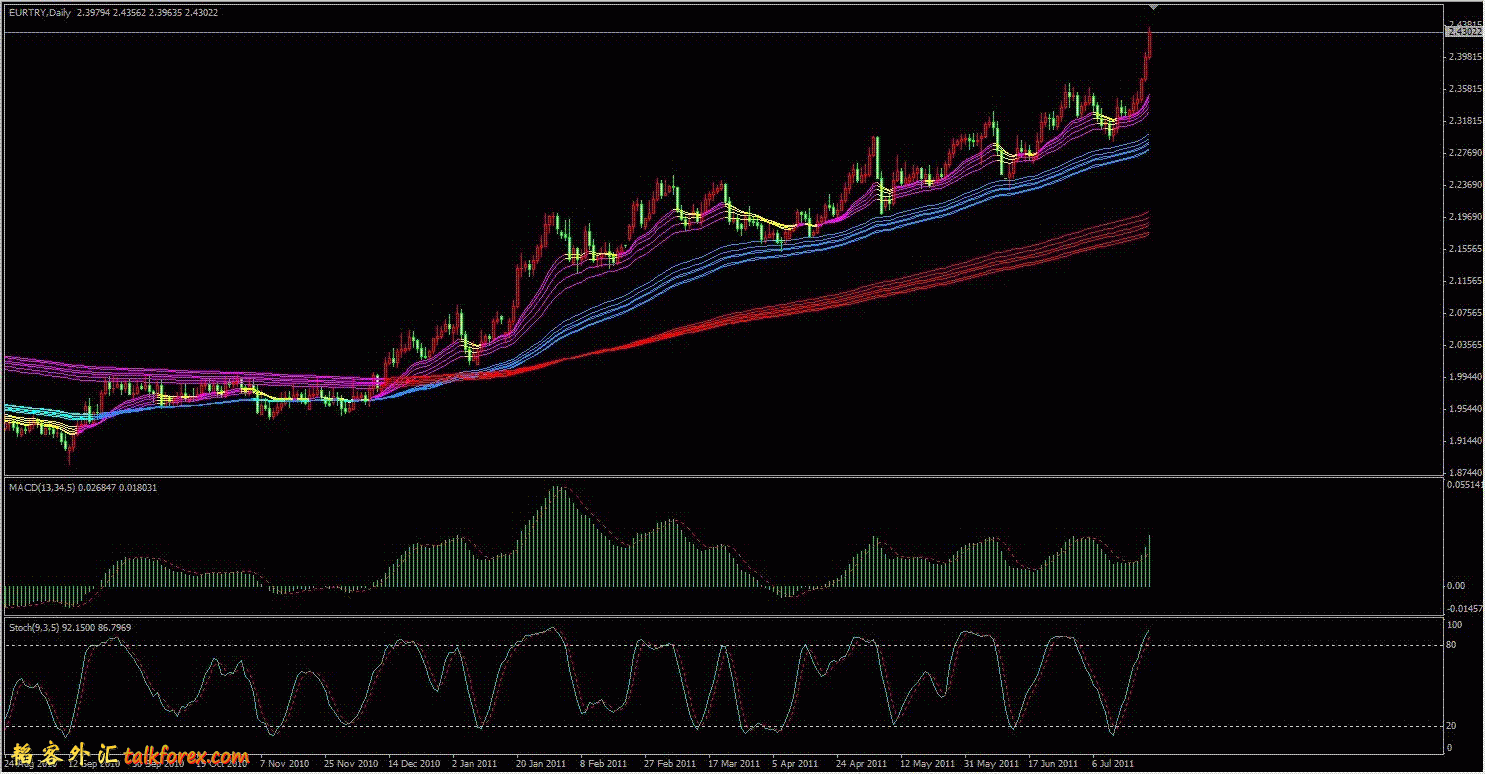Click the 20 Jan 2011 date label
The width and height of the screenshot is (1485, 774).
pyautogui.click(x=541, y=763)
